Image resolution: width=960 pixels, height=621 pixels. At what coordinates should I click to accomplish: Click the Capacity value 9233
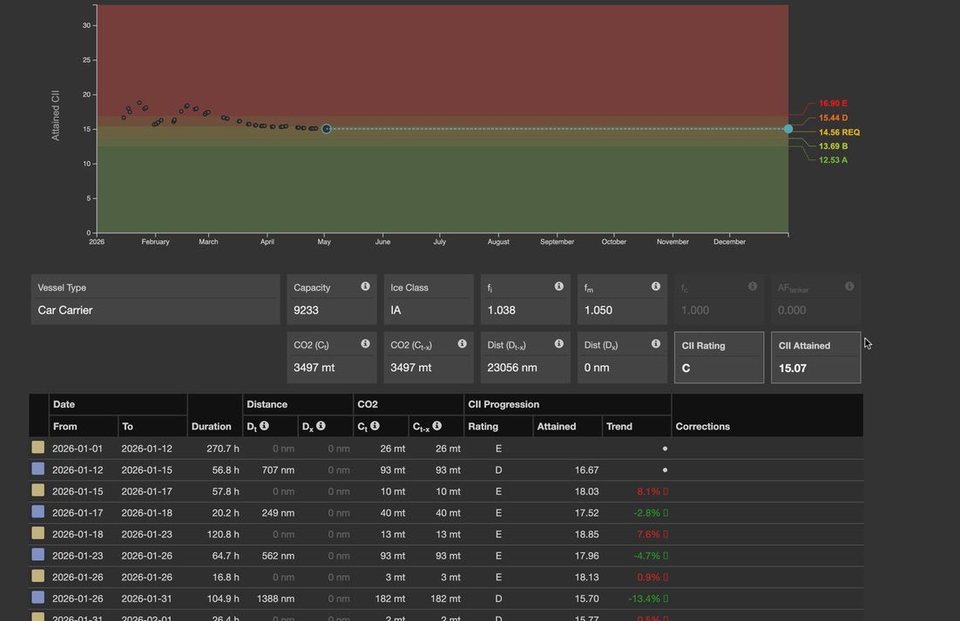point(306,310)
